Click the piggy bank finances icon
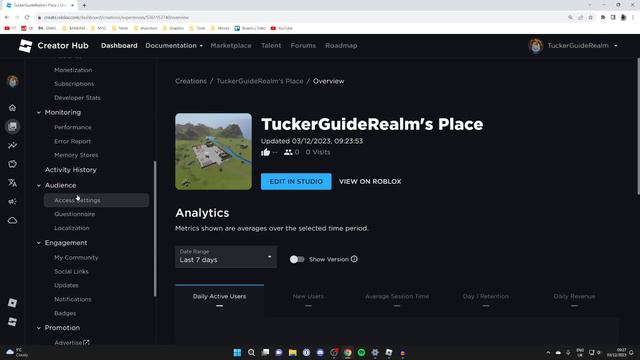640x360 pixels. click(12, 164)
